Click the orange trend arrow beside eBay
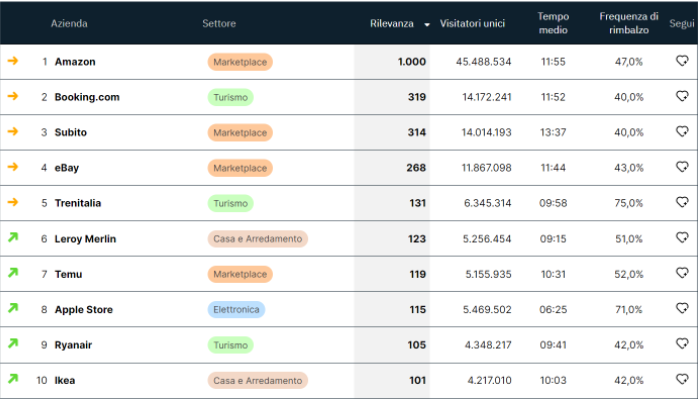 (x=13, y=166)
